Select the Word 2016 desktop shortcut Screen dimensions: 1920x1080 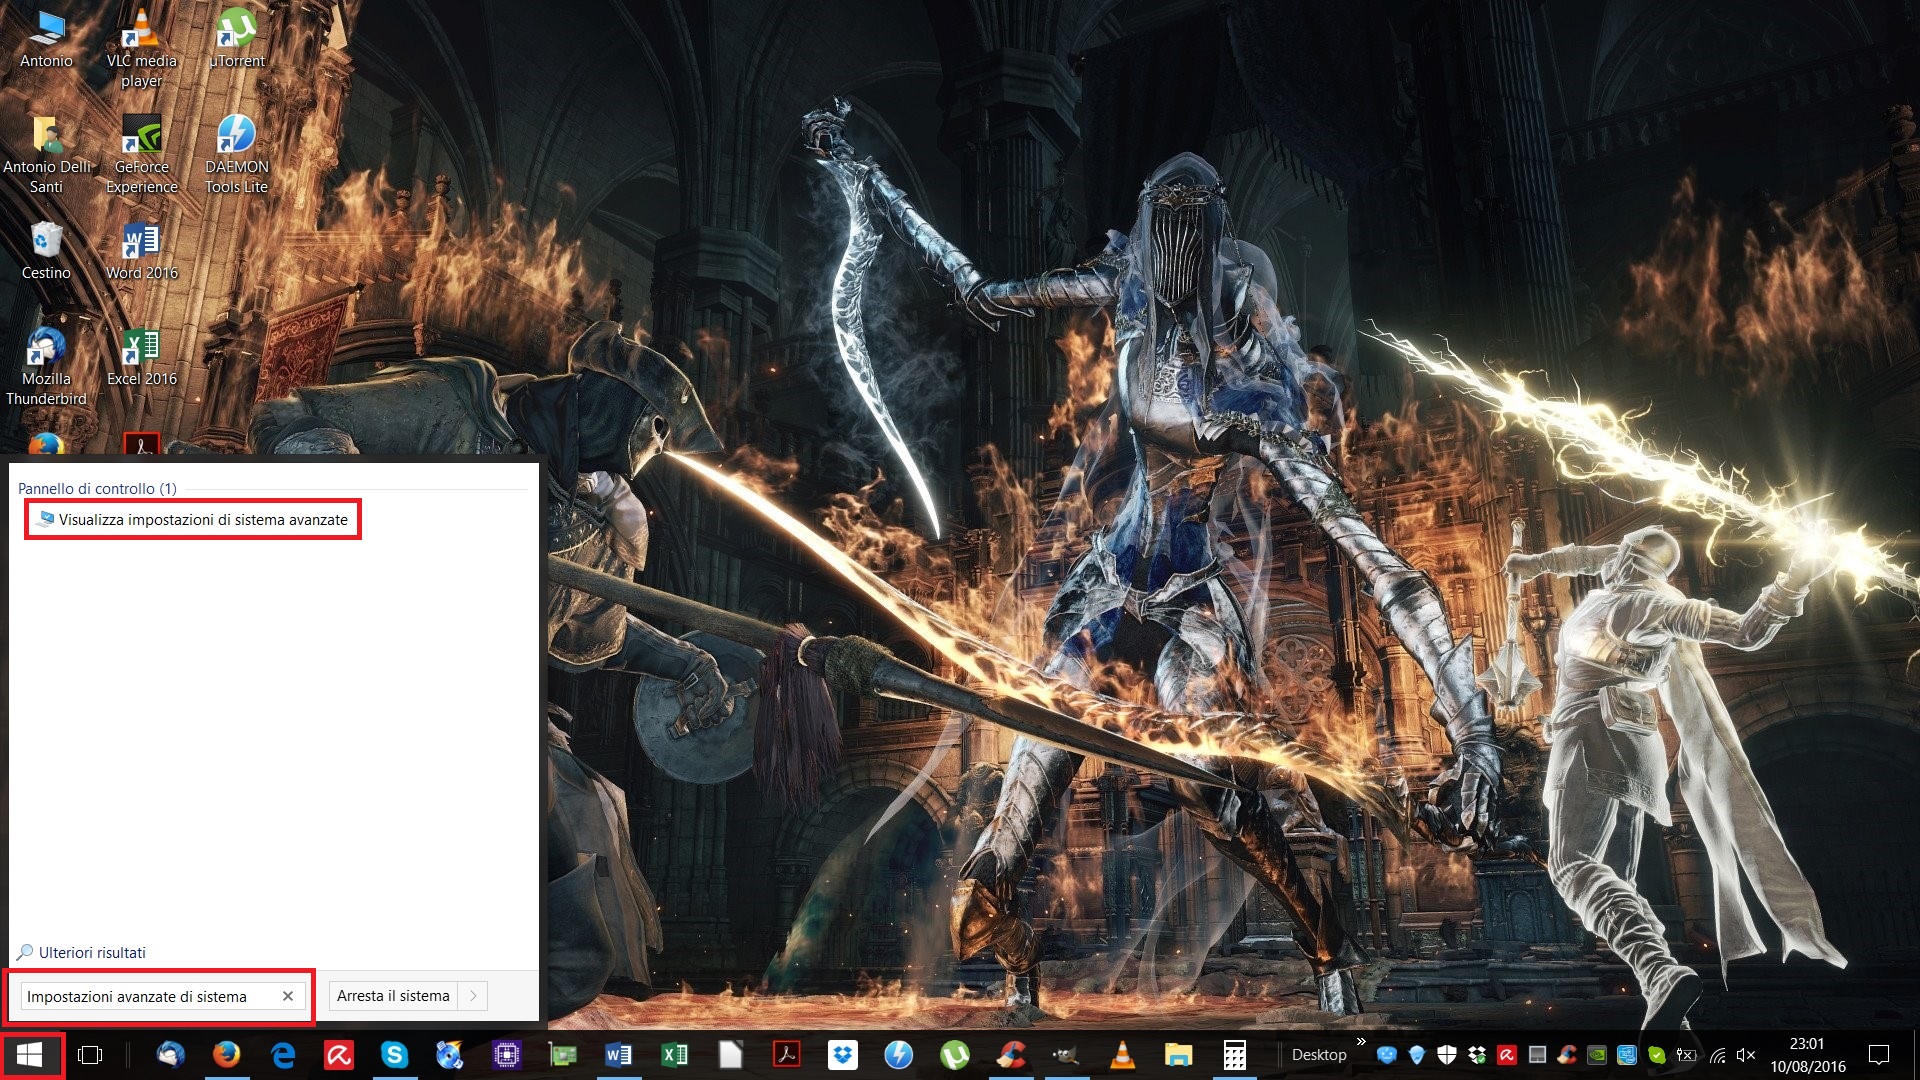click(142, 252)
